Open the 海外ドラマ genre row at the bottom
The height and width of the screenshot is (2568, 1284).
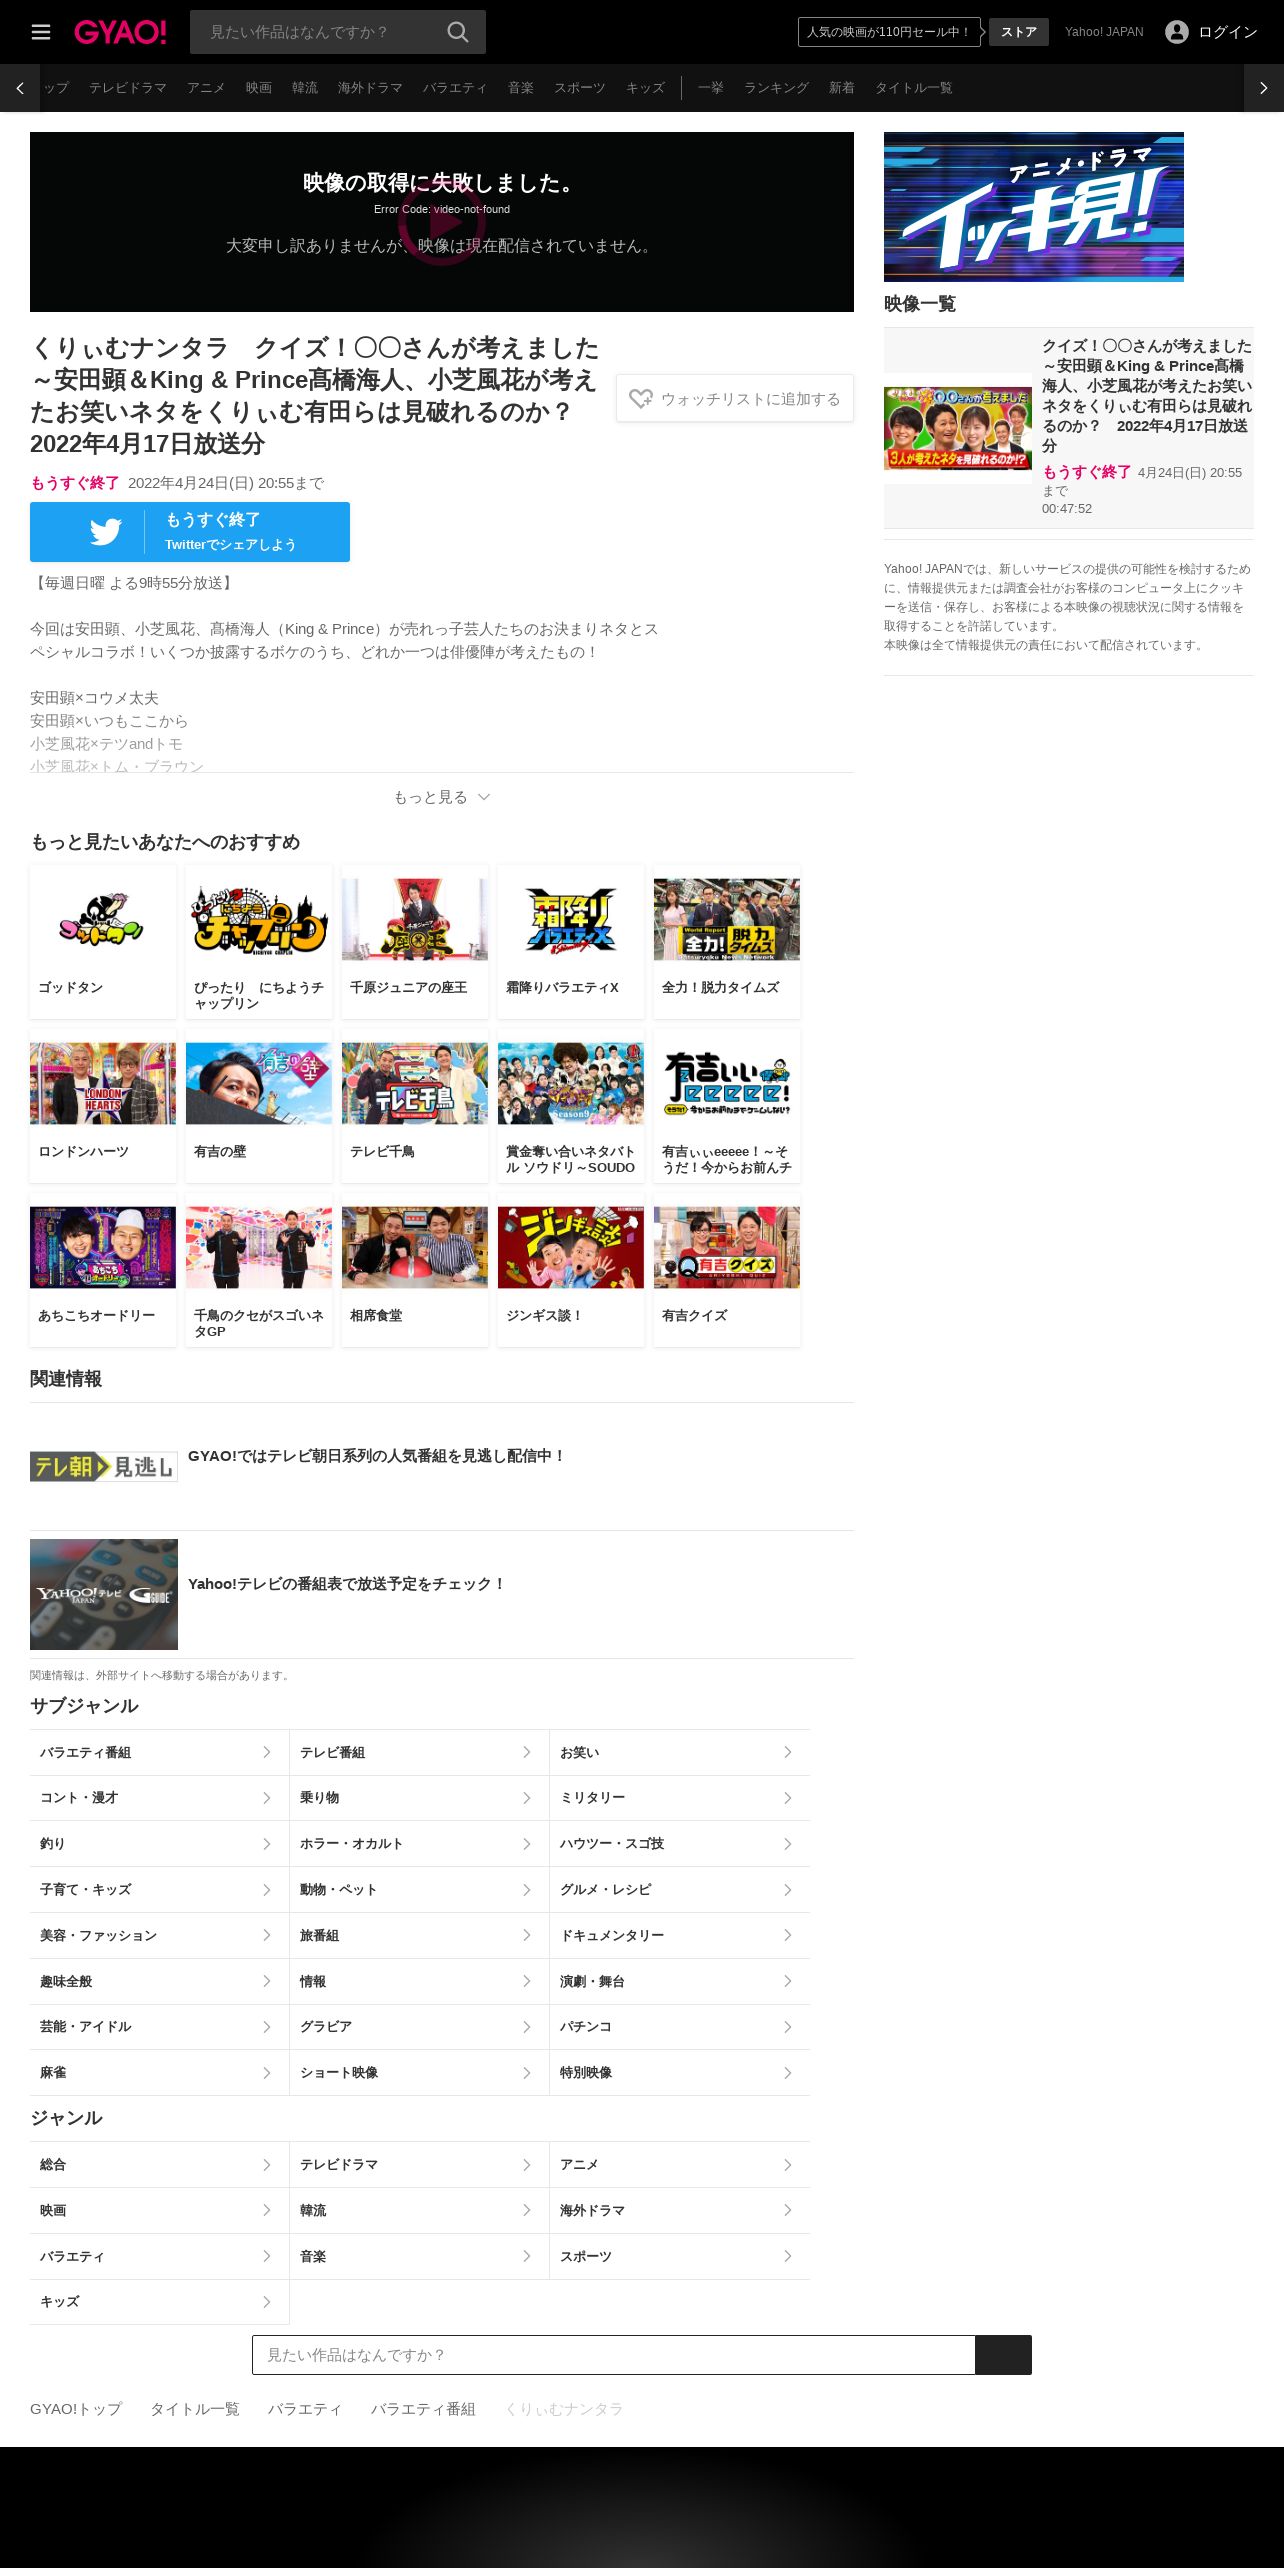pos(680,2210)
